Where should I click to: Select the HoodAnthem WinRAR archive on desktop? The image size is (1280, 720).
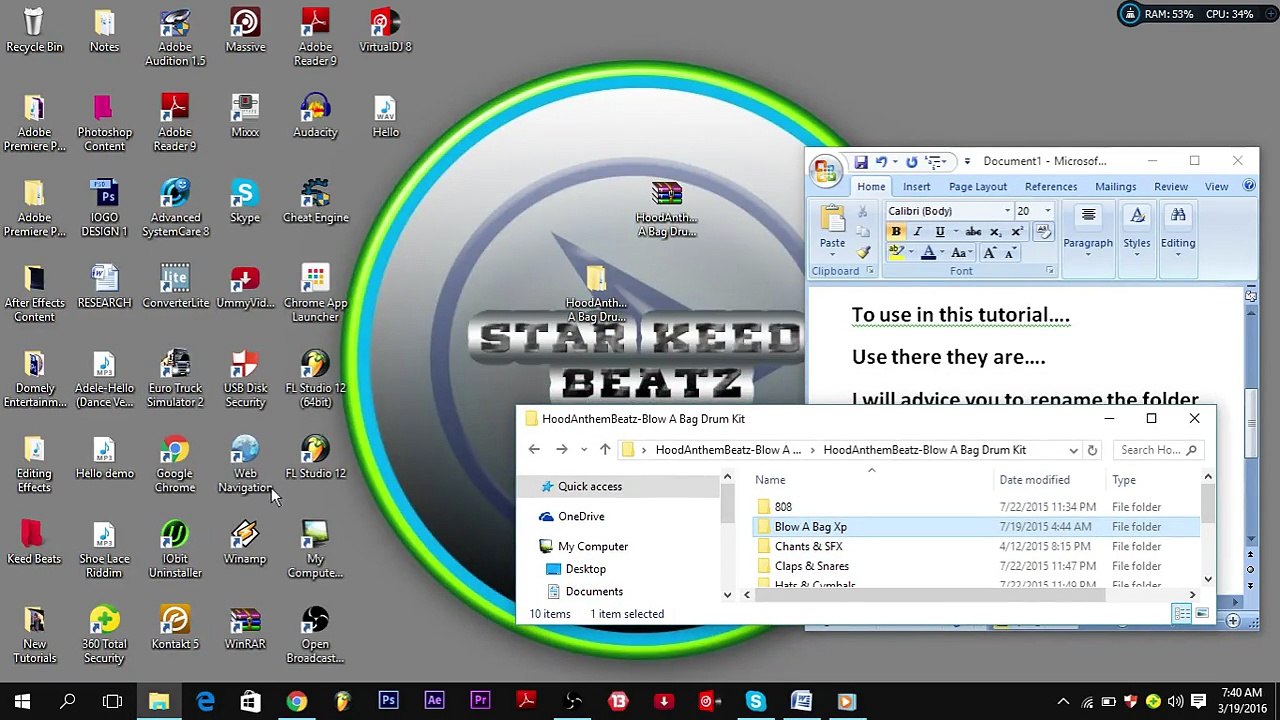pos(667,209)
